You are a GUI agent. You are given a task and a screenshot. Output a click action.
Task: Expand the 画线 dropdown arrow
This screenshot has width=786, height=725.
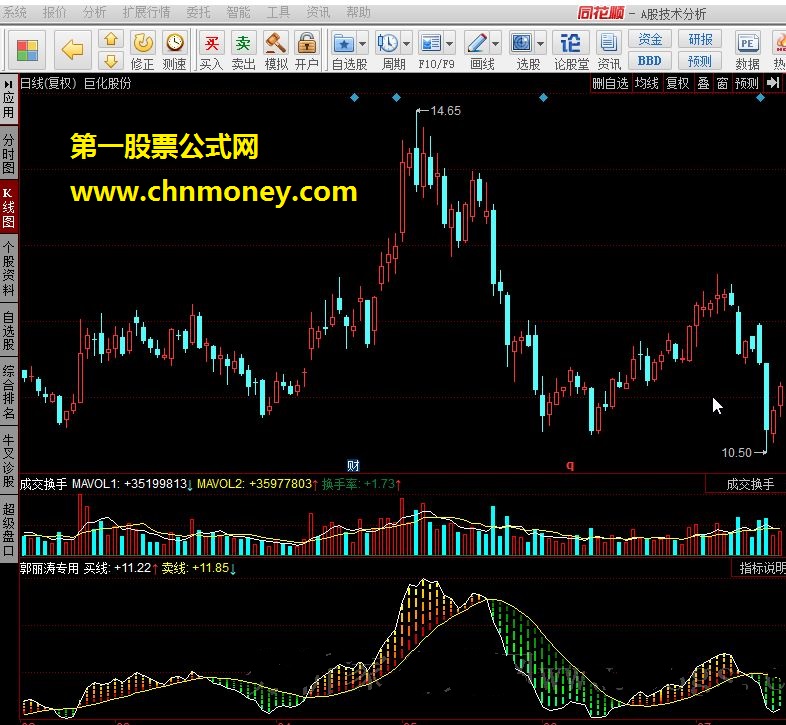click(496, 44)
